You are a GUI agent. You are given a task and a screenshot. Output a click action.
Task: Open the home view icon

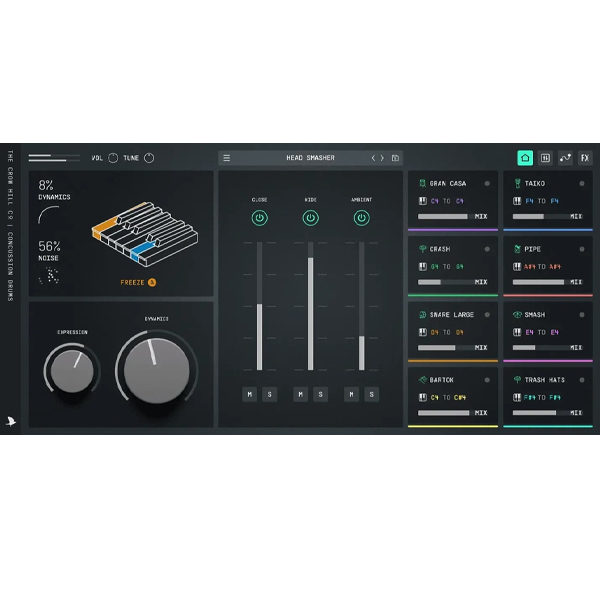point(525,158)
